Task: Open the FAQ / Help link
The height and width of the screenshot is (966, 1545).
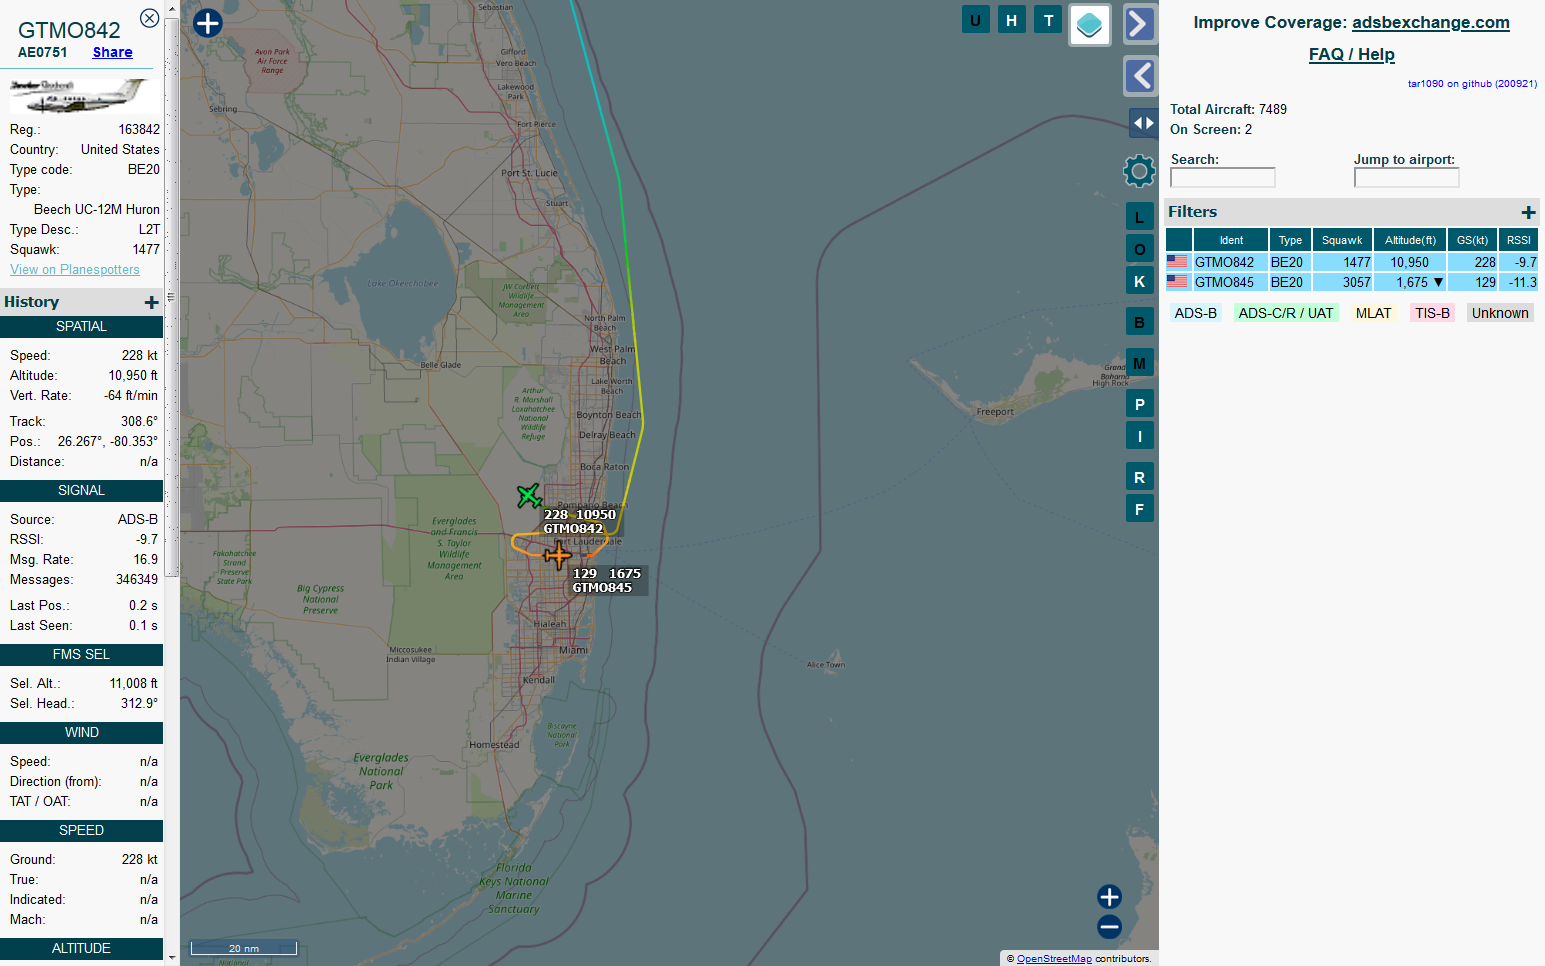Action: click(x=1351, y=54)
